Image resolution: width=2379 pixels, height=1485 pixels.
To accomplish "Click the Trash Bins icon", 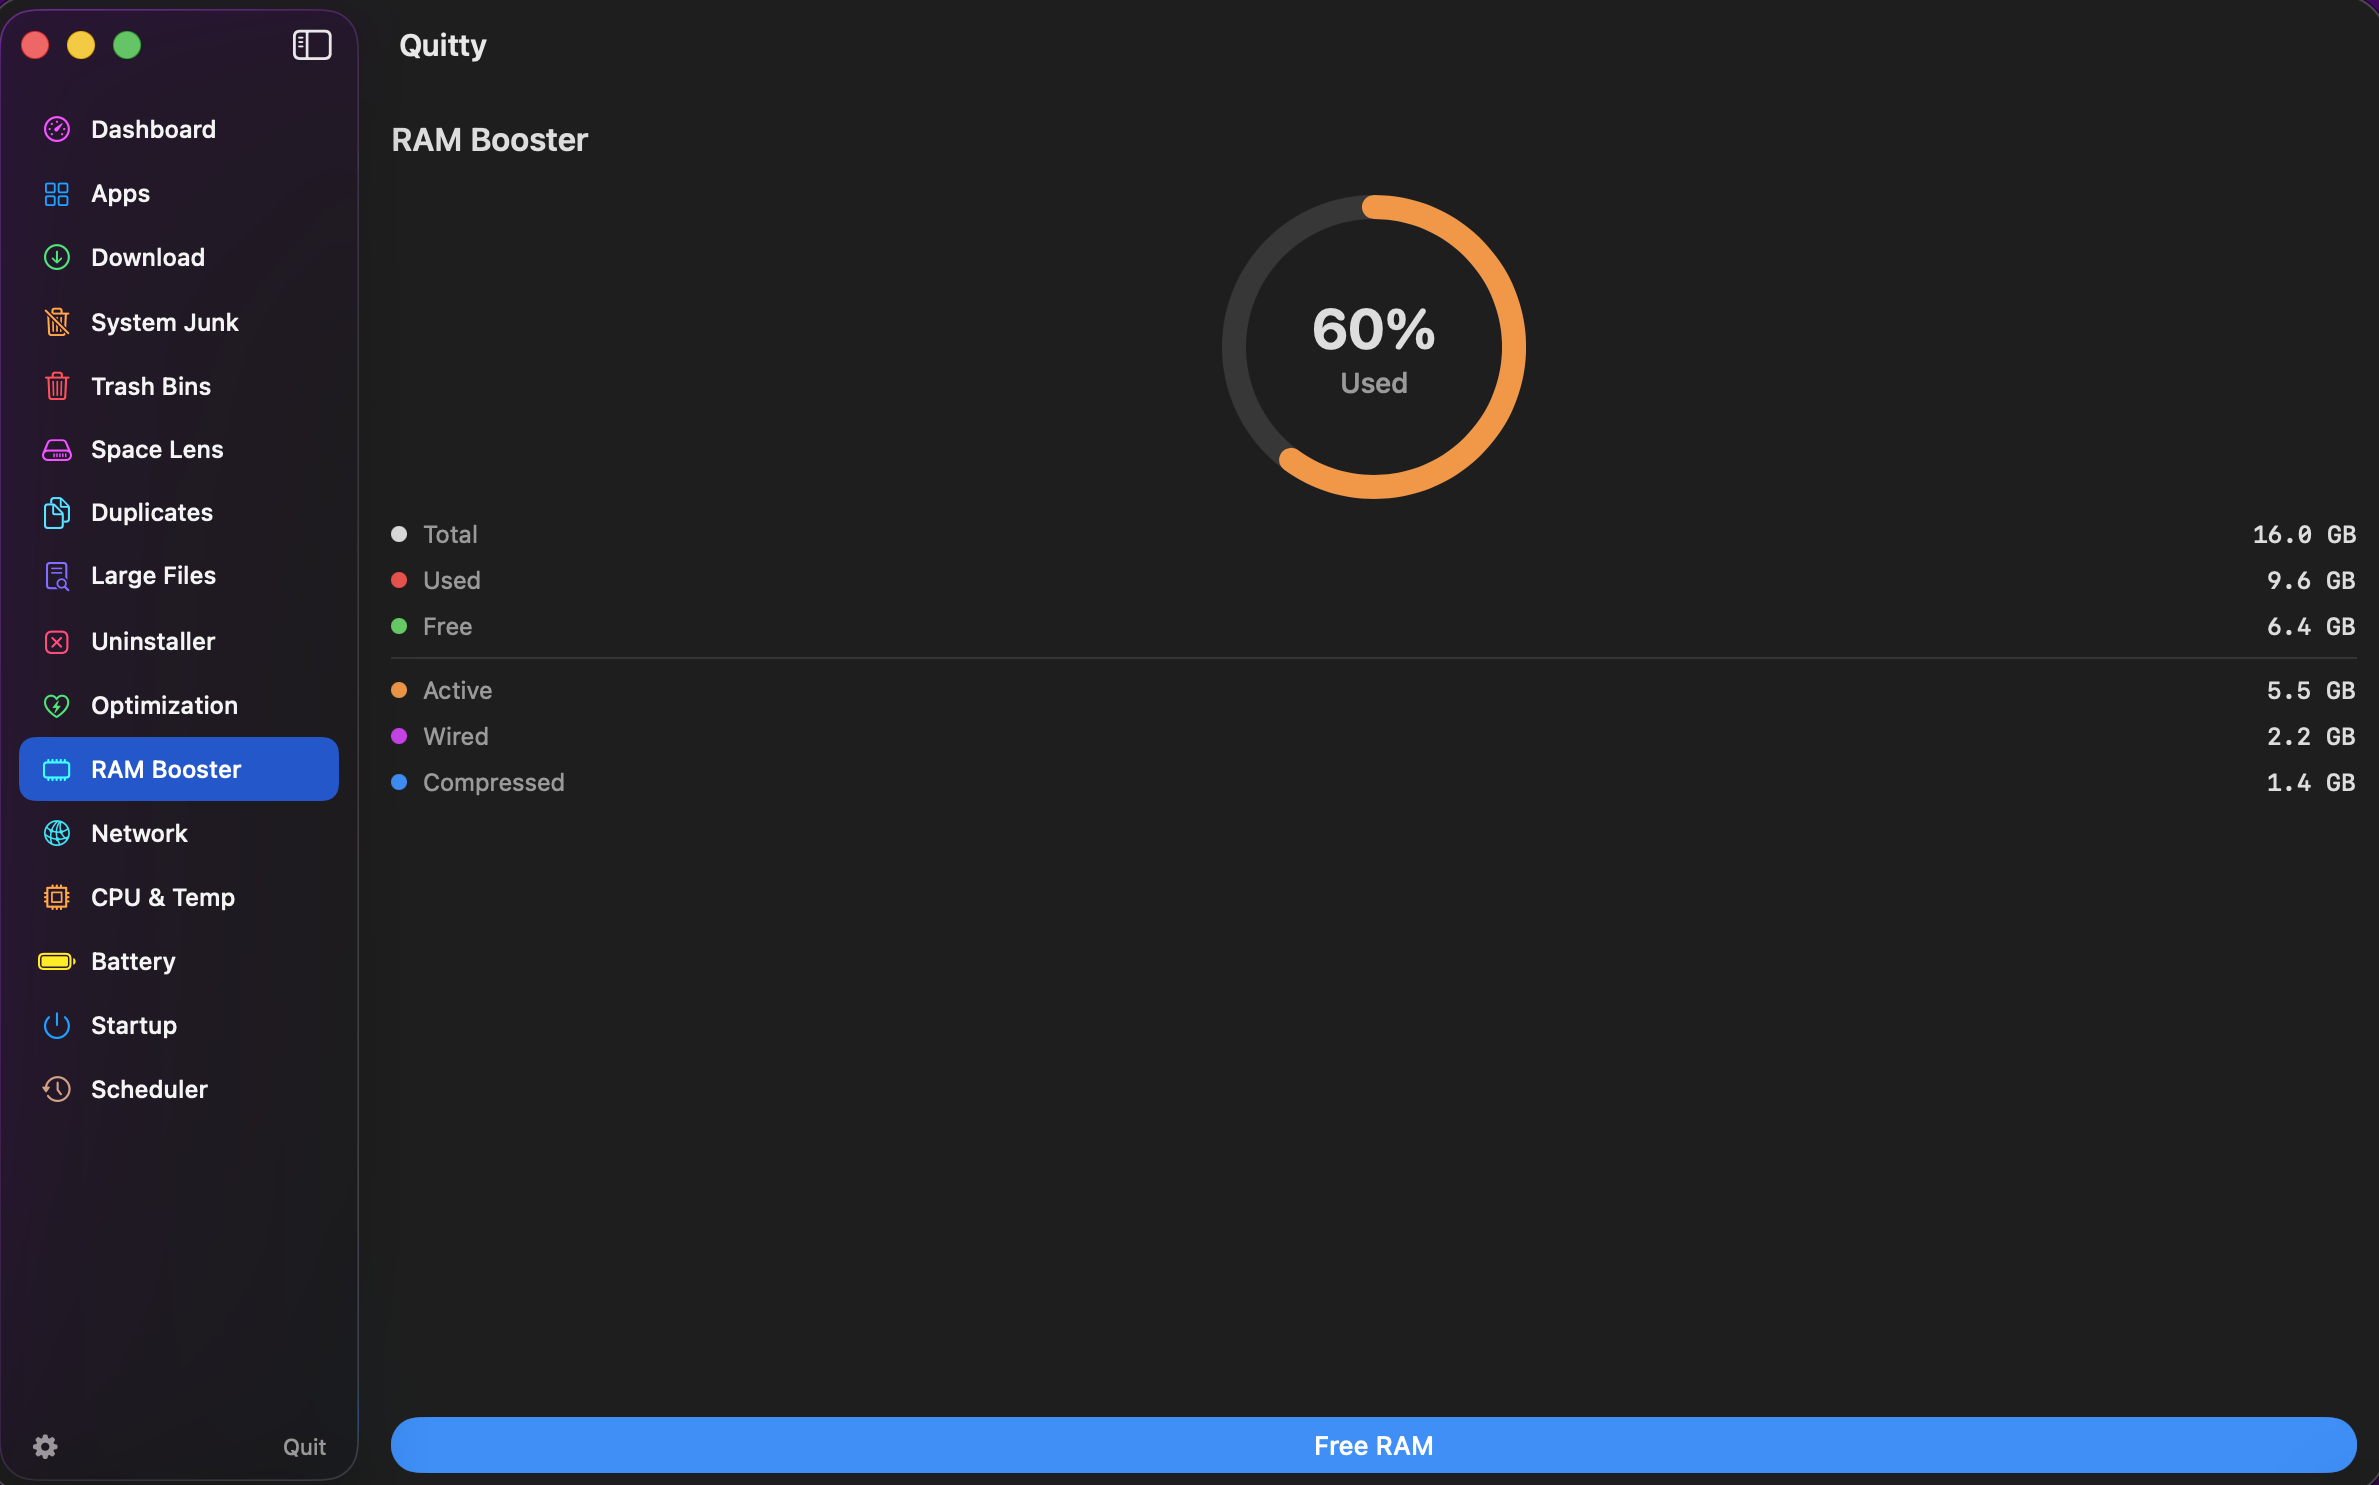I will pos(57,386).
